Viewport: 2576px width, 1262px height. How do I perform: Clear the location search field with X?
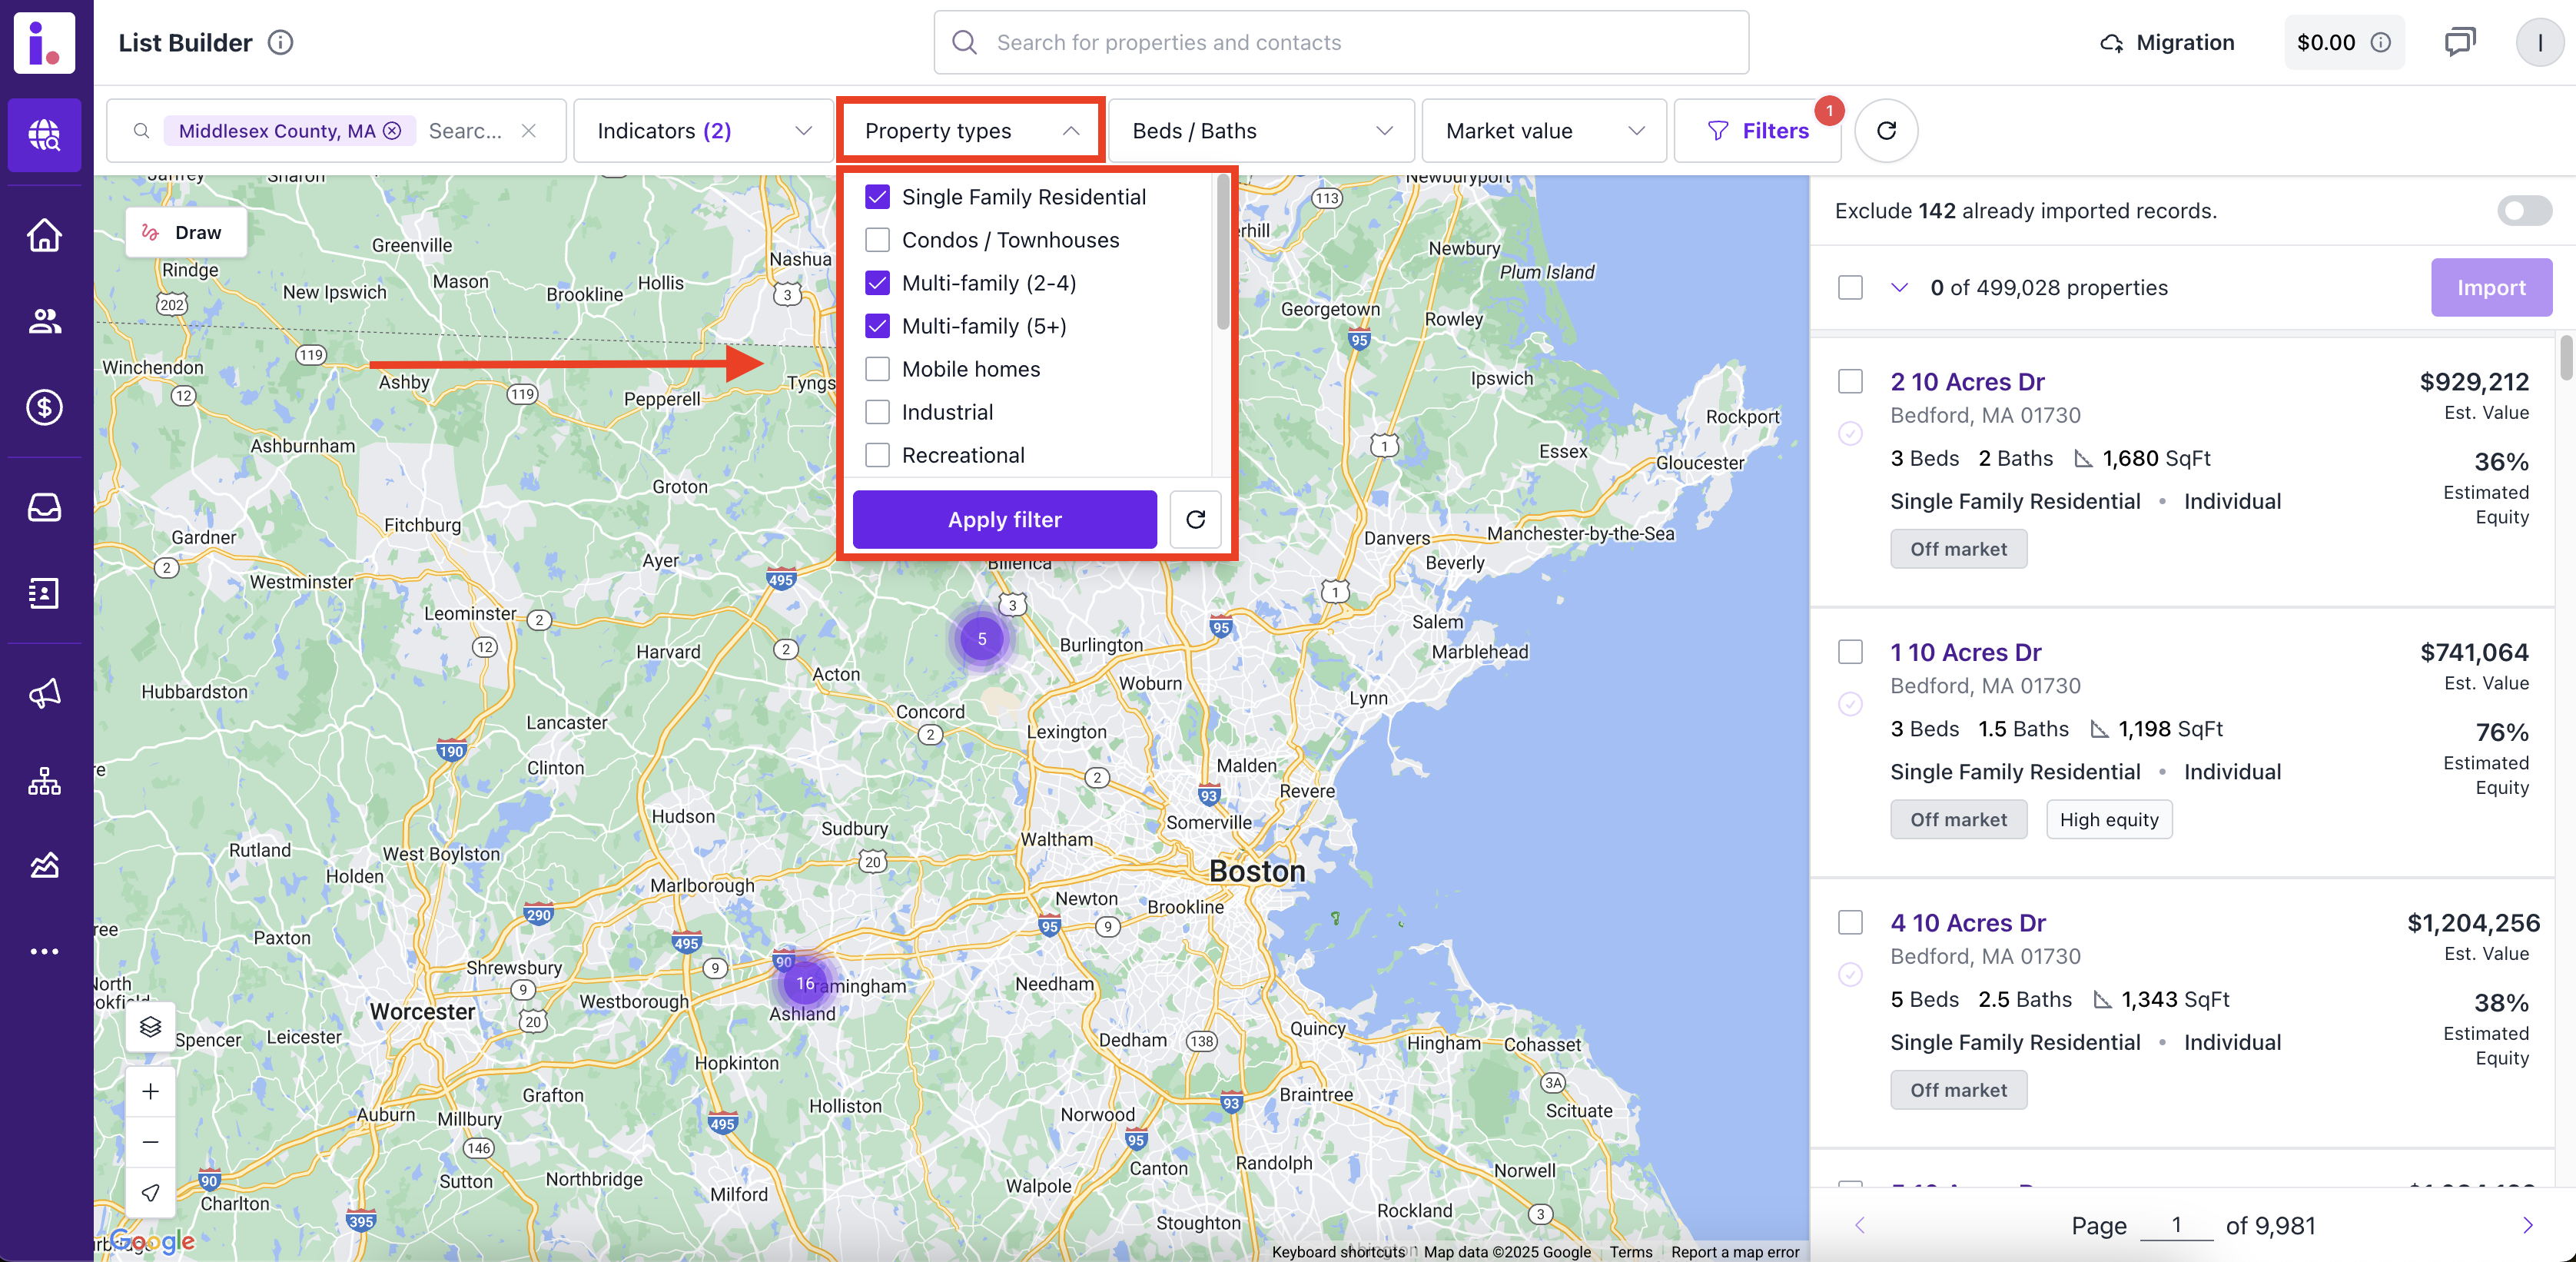(529, 131)
